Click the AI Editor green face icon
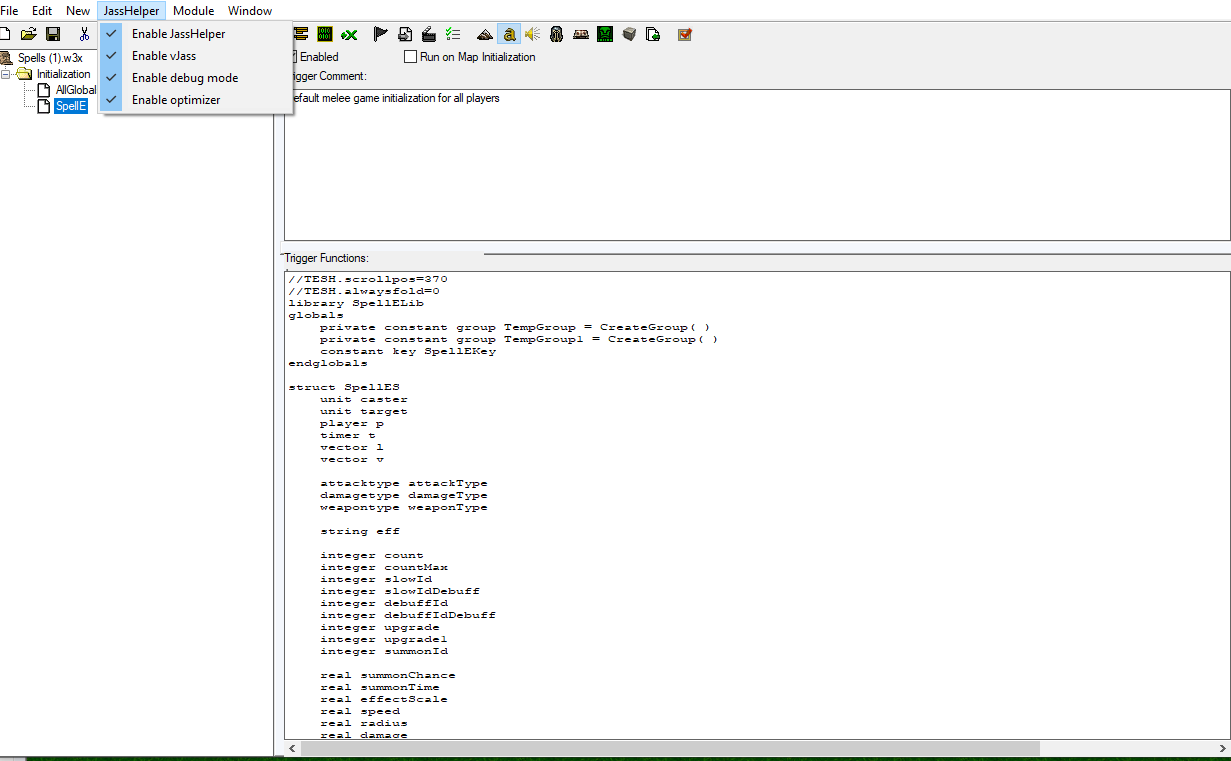This screenshot has width=1231, height=761. pyautogui.click(x=605, y=35)
